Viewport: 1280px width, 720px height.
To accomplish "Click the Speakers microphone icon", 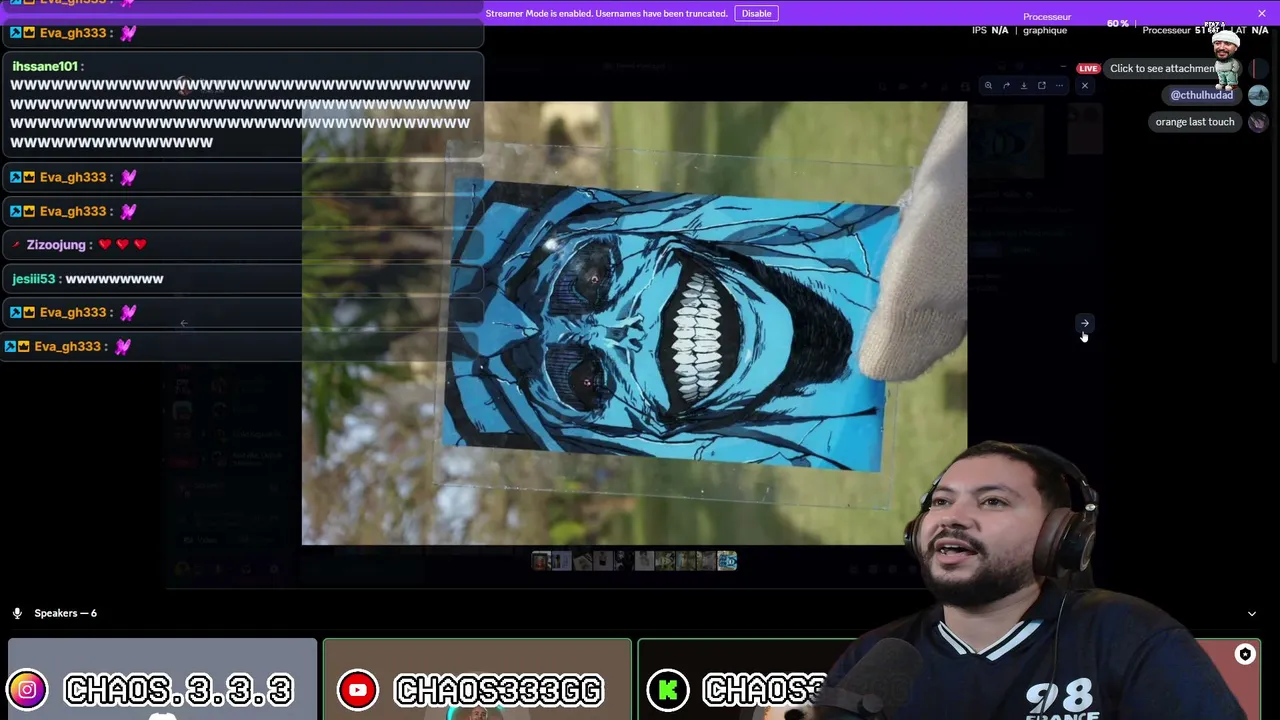I will (17, 613).
